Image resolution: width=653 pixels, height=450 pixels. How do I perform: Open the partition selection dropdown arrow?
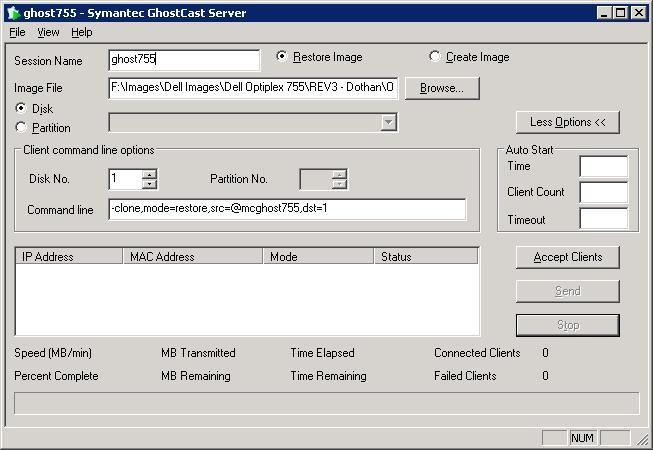coord(389,122)
